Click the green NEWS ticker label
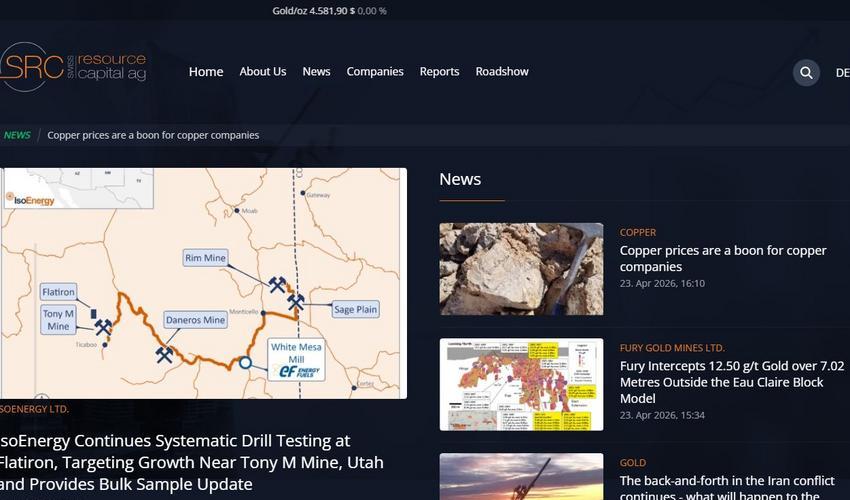The image size is (850, 500). 17,135
